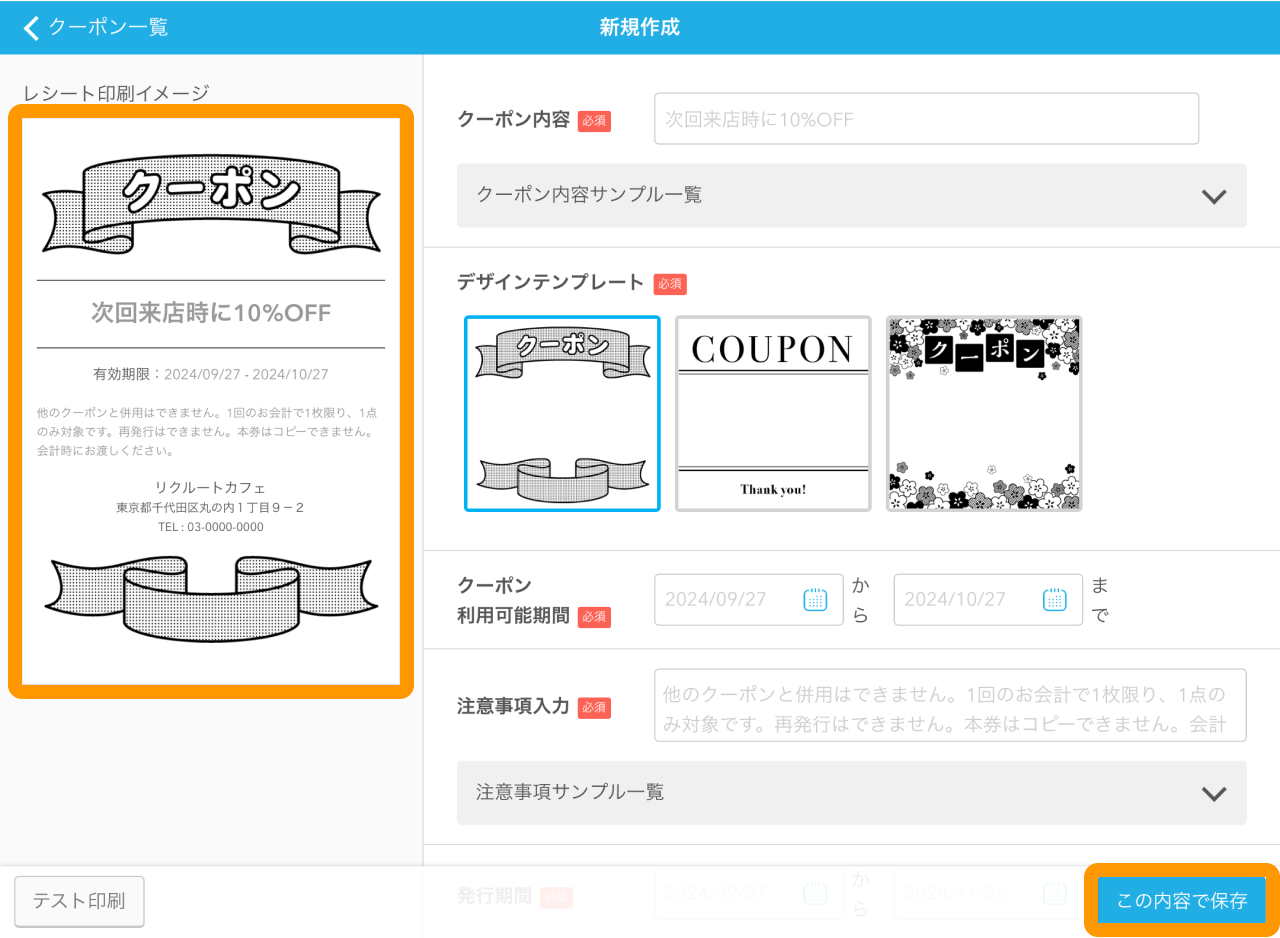Select the COUPON Thank you template
Viewport: 1280px width, 938px height.
pos(773,413)
